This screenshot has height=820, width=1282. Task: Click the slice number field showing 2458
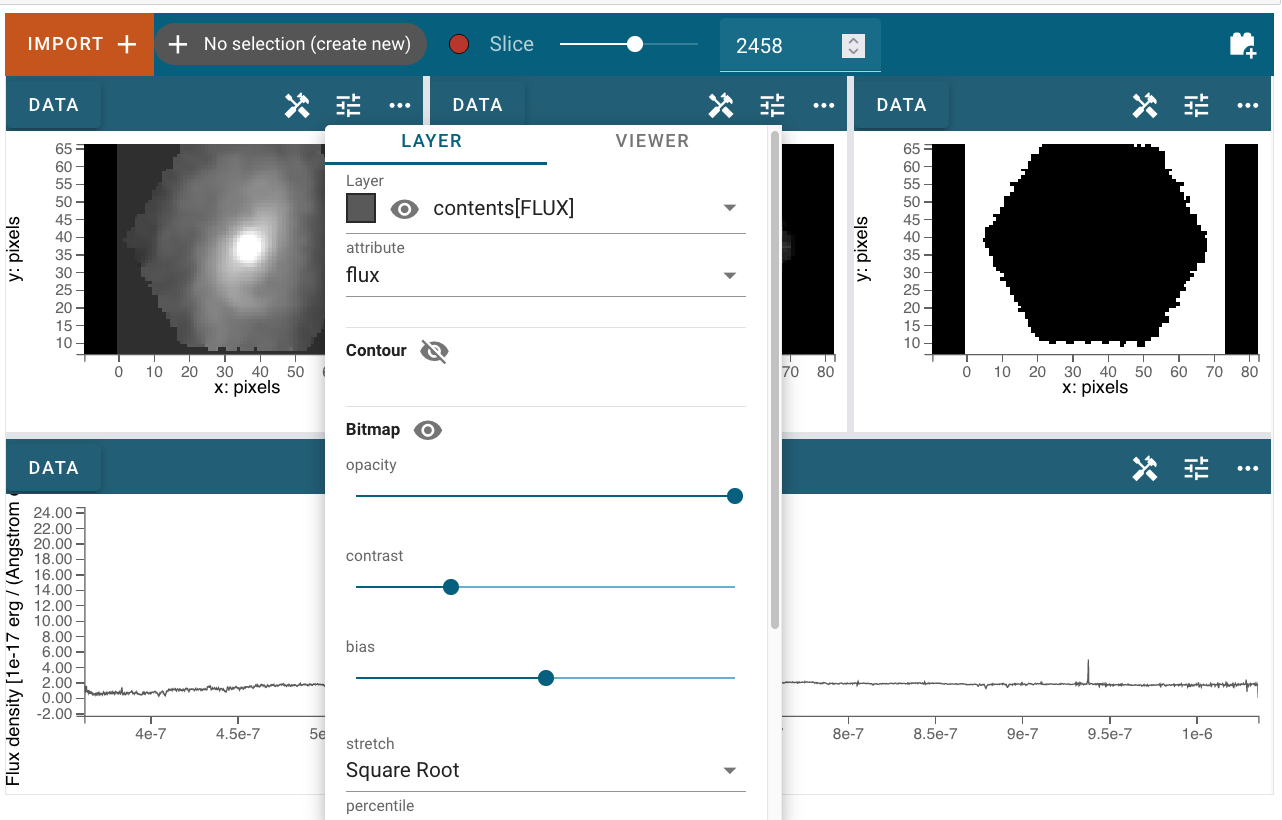pos(782,46)
